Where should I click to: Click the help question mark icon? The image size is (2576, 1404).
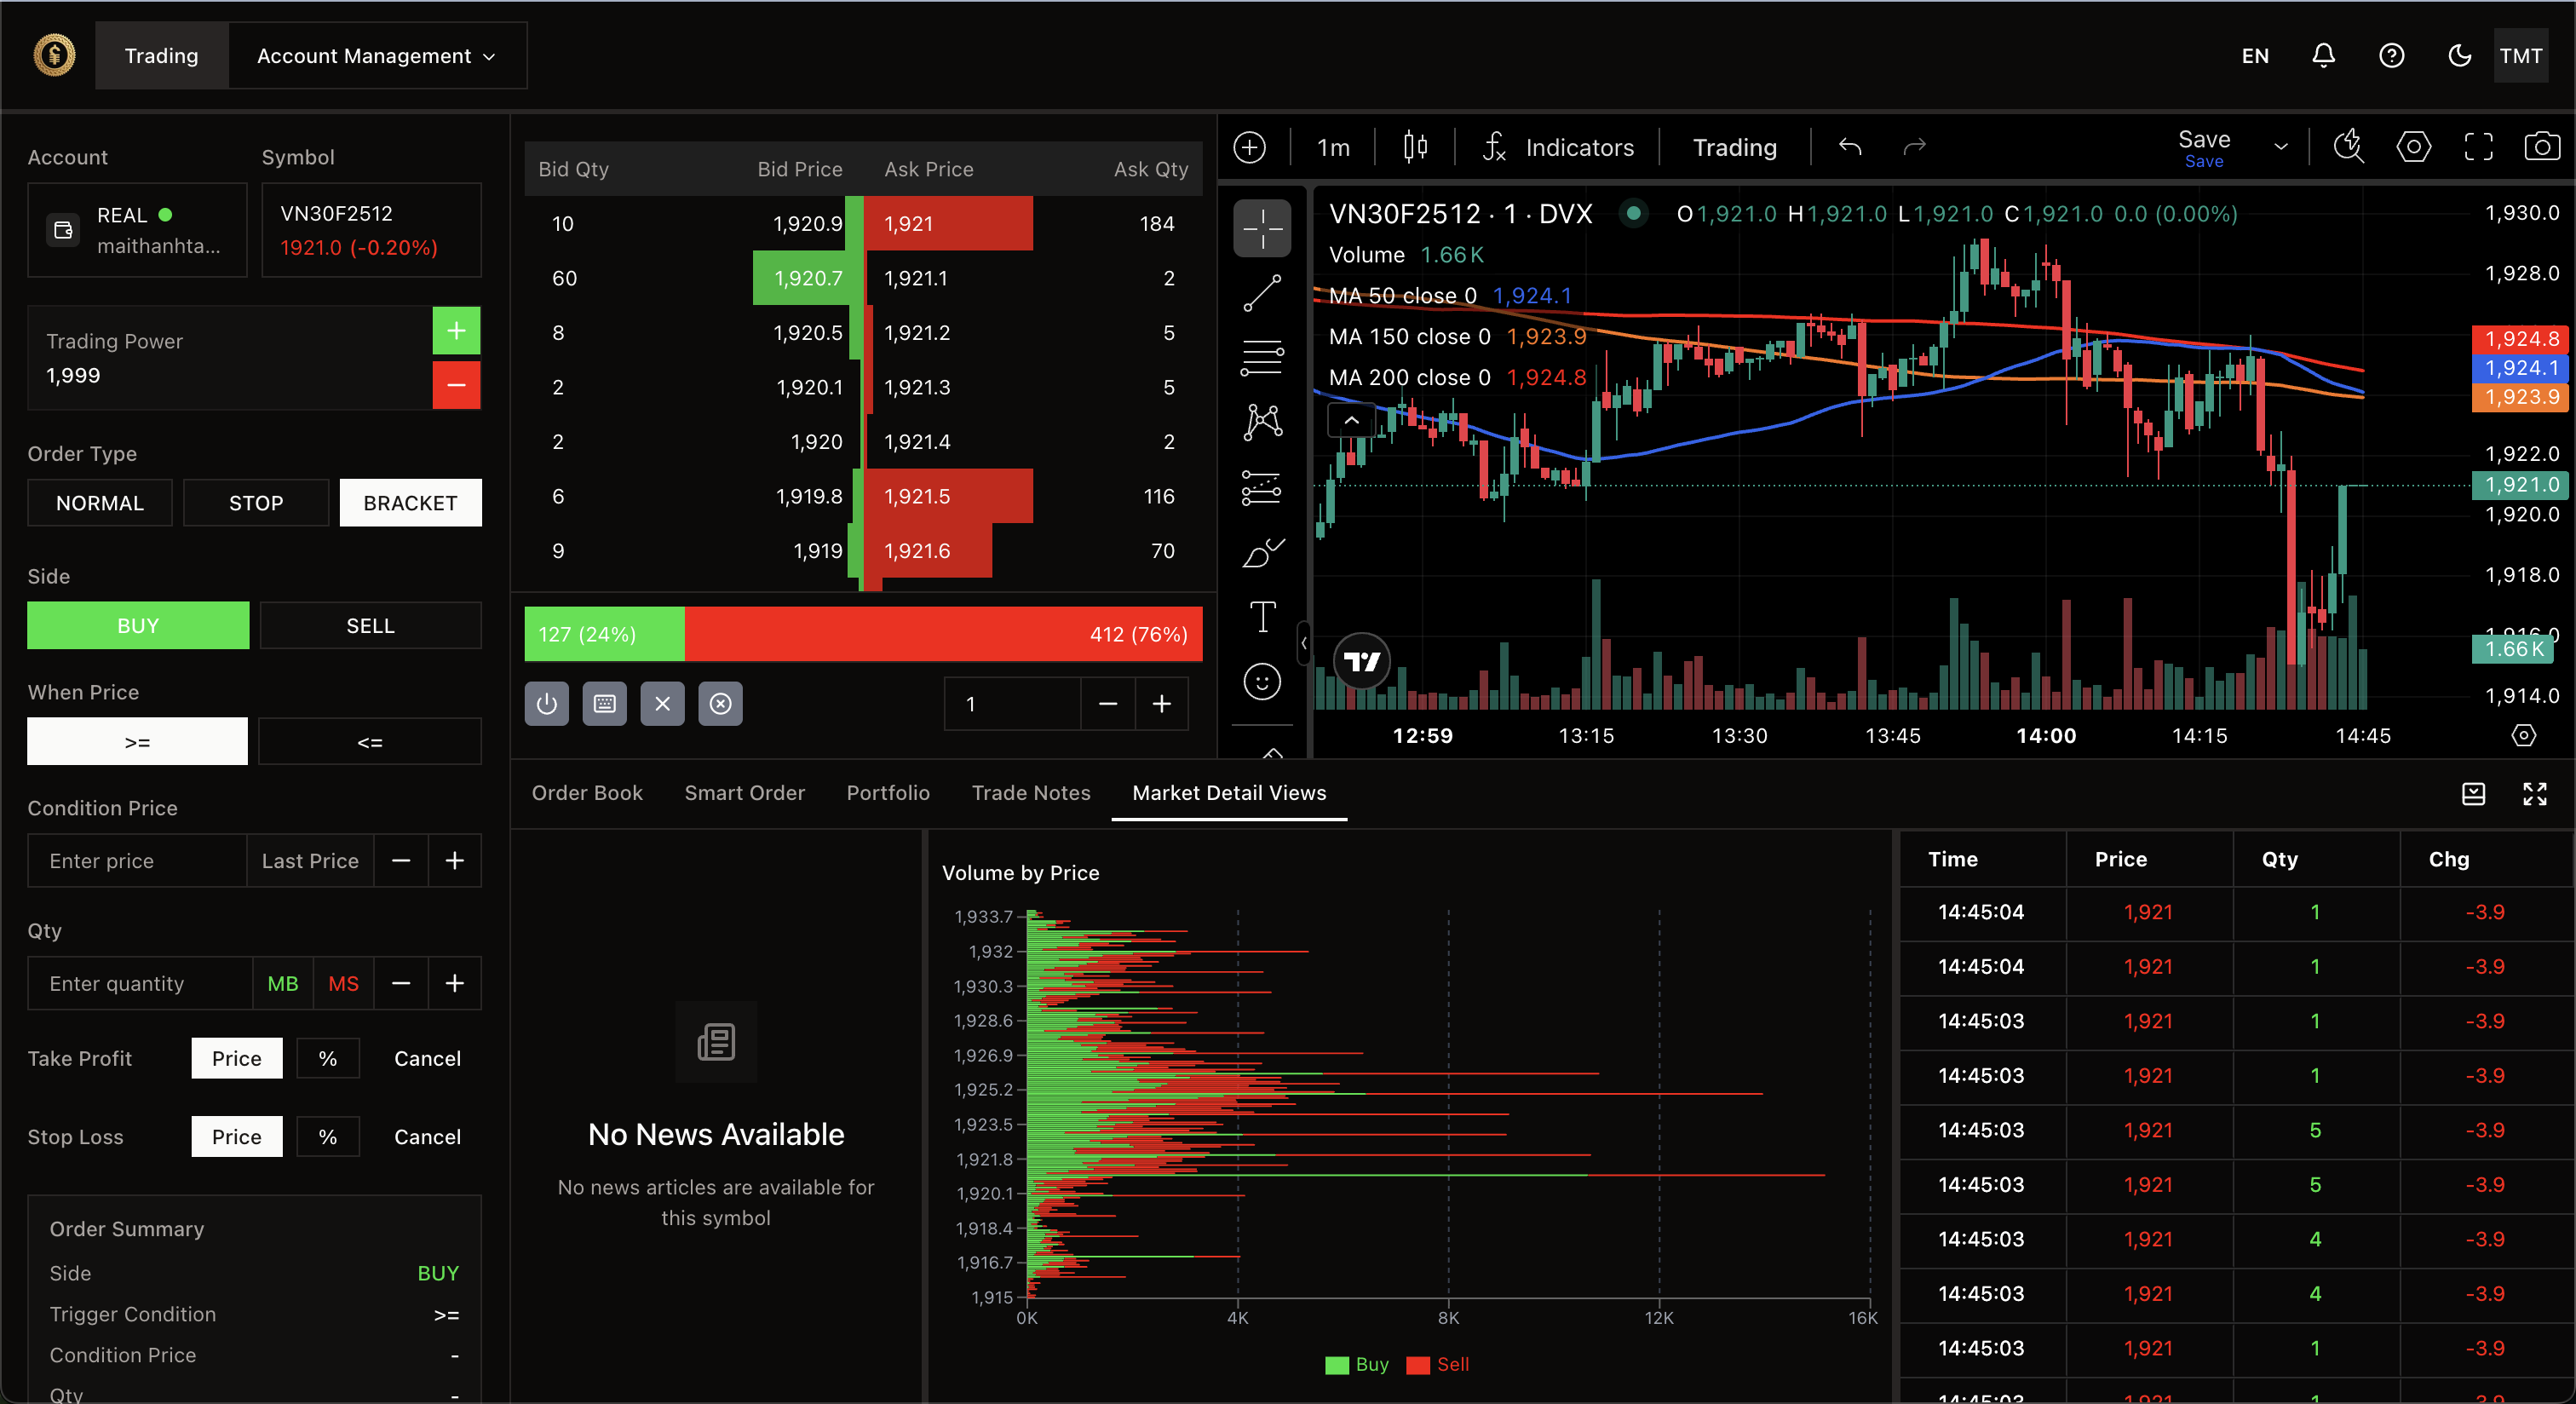click(x=2391, y=56)
